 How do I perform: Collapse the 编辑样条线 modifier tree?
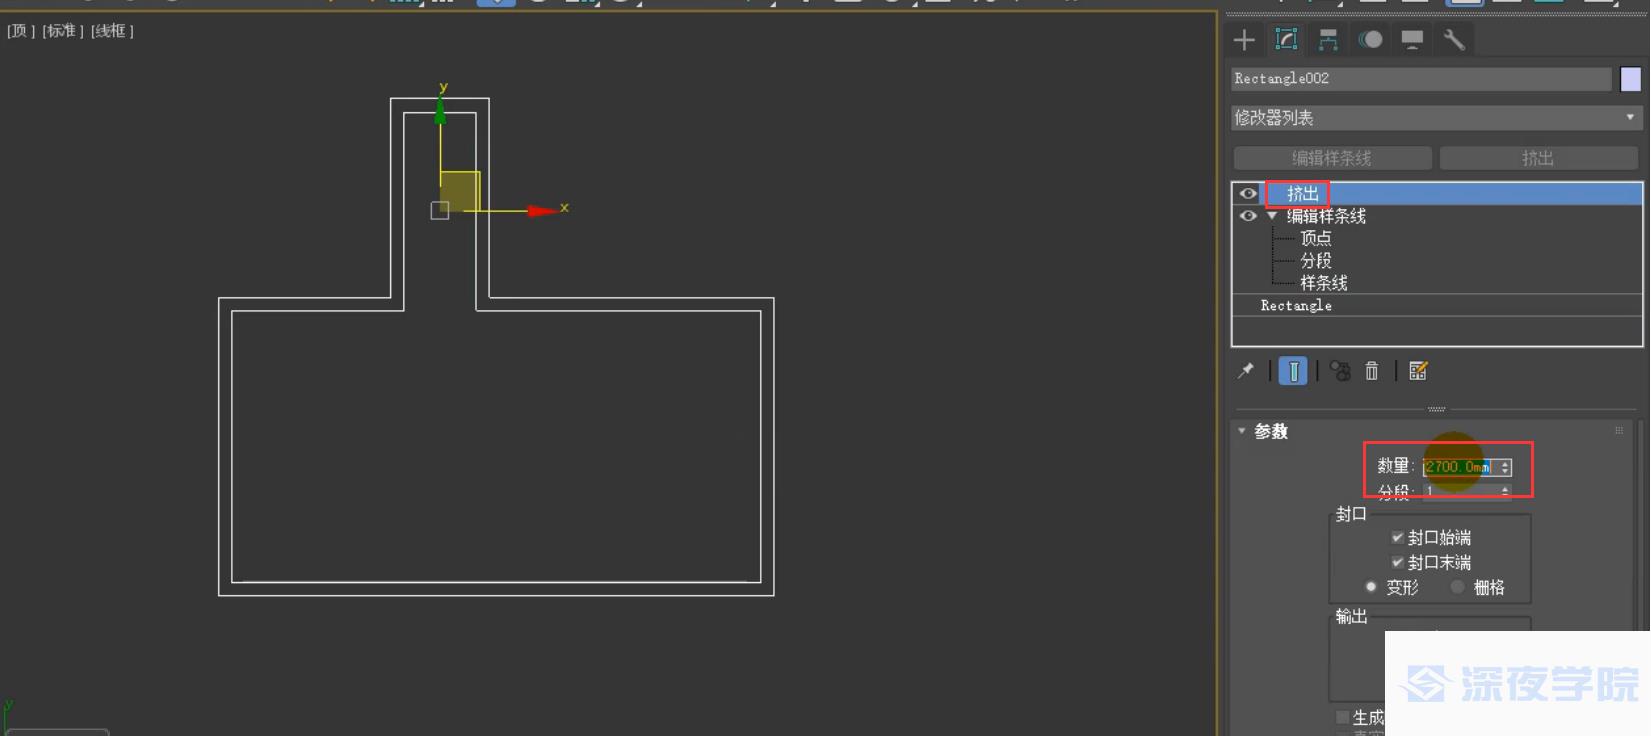(1272, 216)
